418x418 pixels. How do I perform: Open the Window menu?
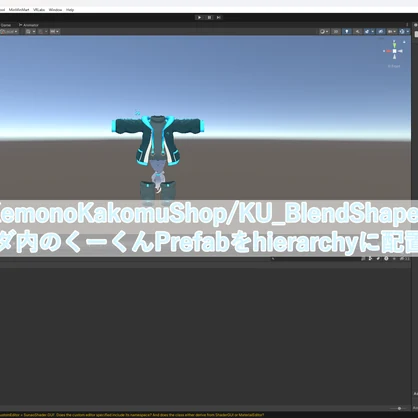[55, 10]
